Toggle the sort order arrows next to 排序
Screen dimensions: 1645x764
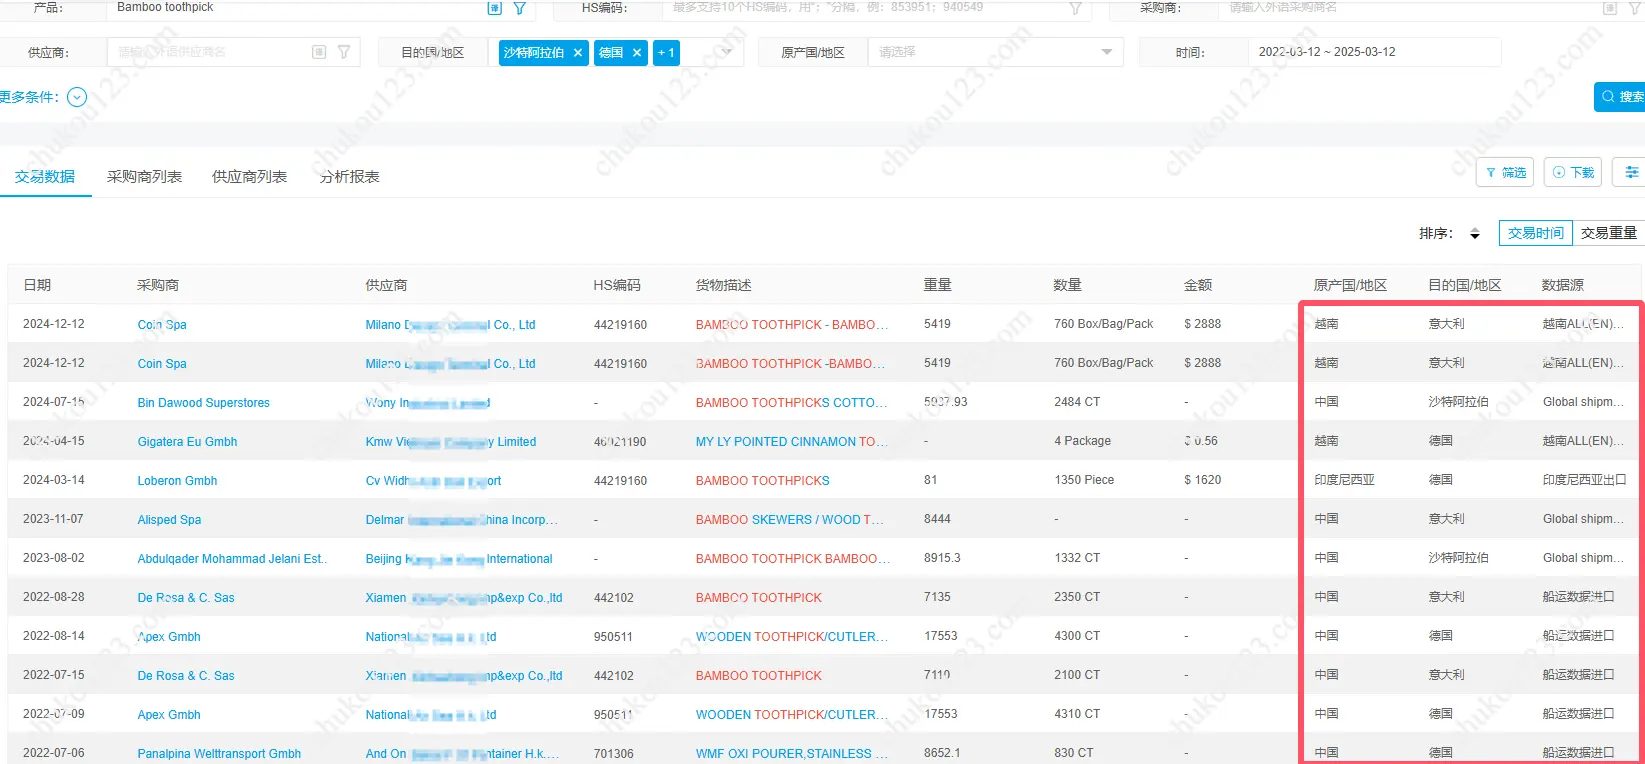coord(1474,234)
